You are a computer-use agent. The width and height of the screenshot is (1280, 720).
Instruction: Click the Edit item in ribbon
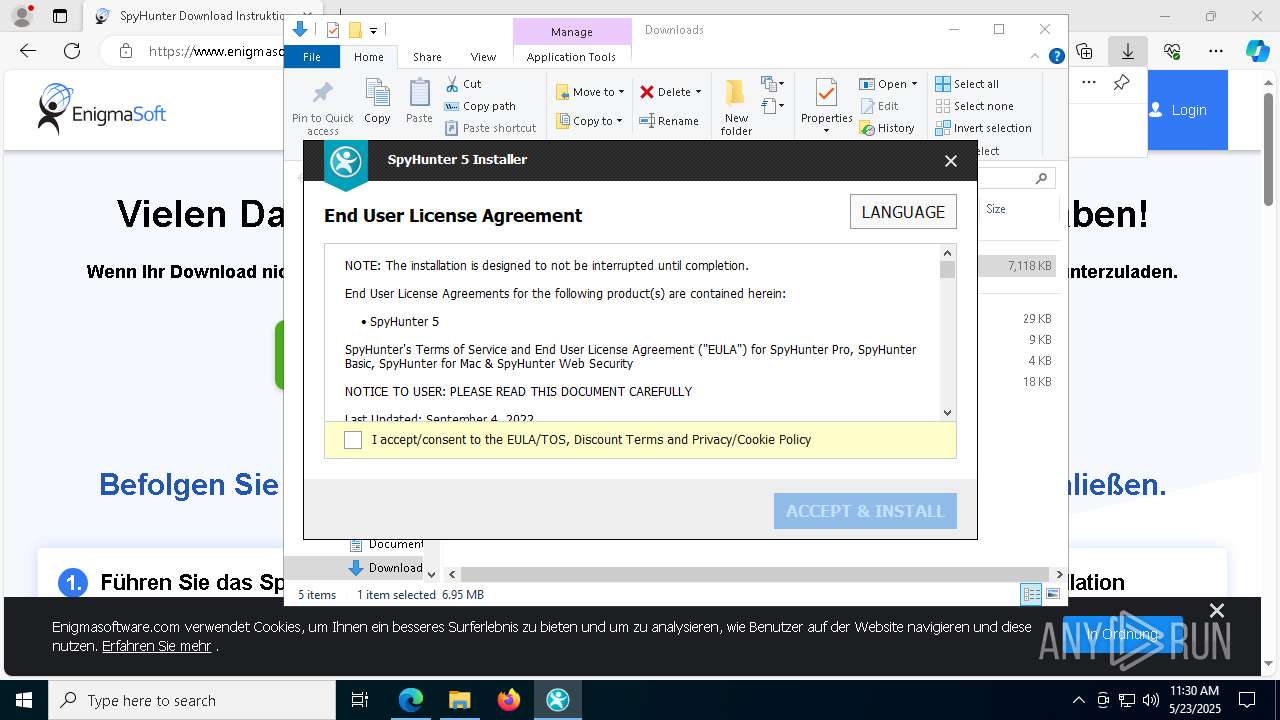pos(879,106)
